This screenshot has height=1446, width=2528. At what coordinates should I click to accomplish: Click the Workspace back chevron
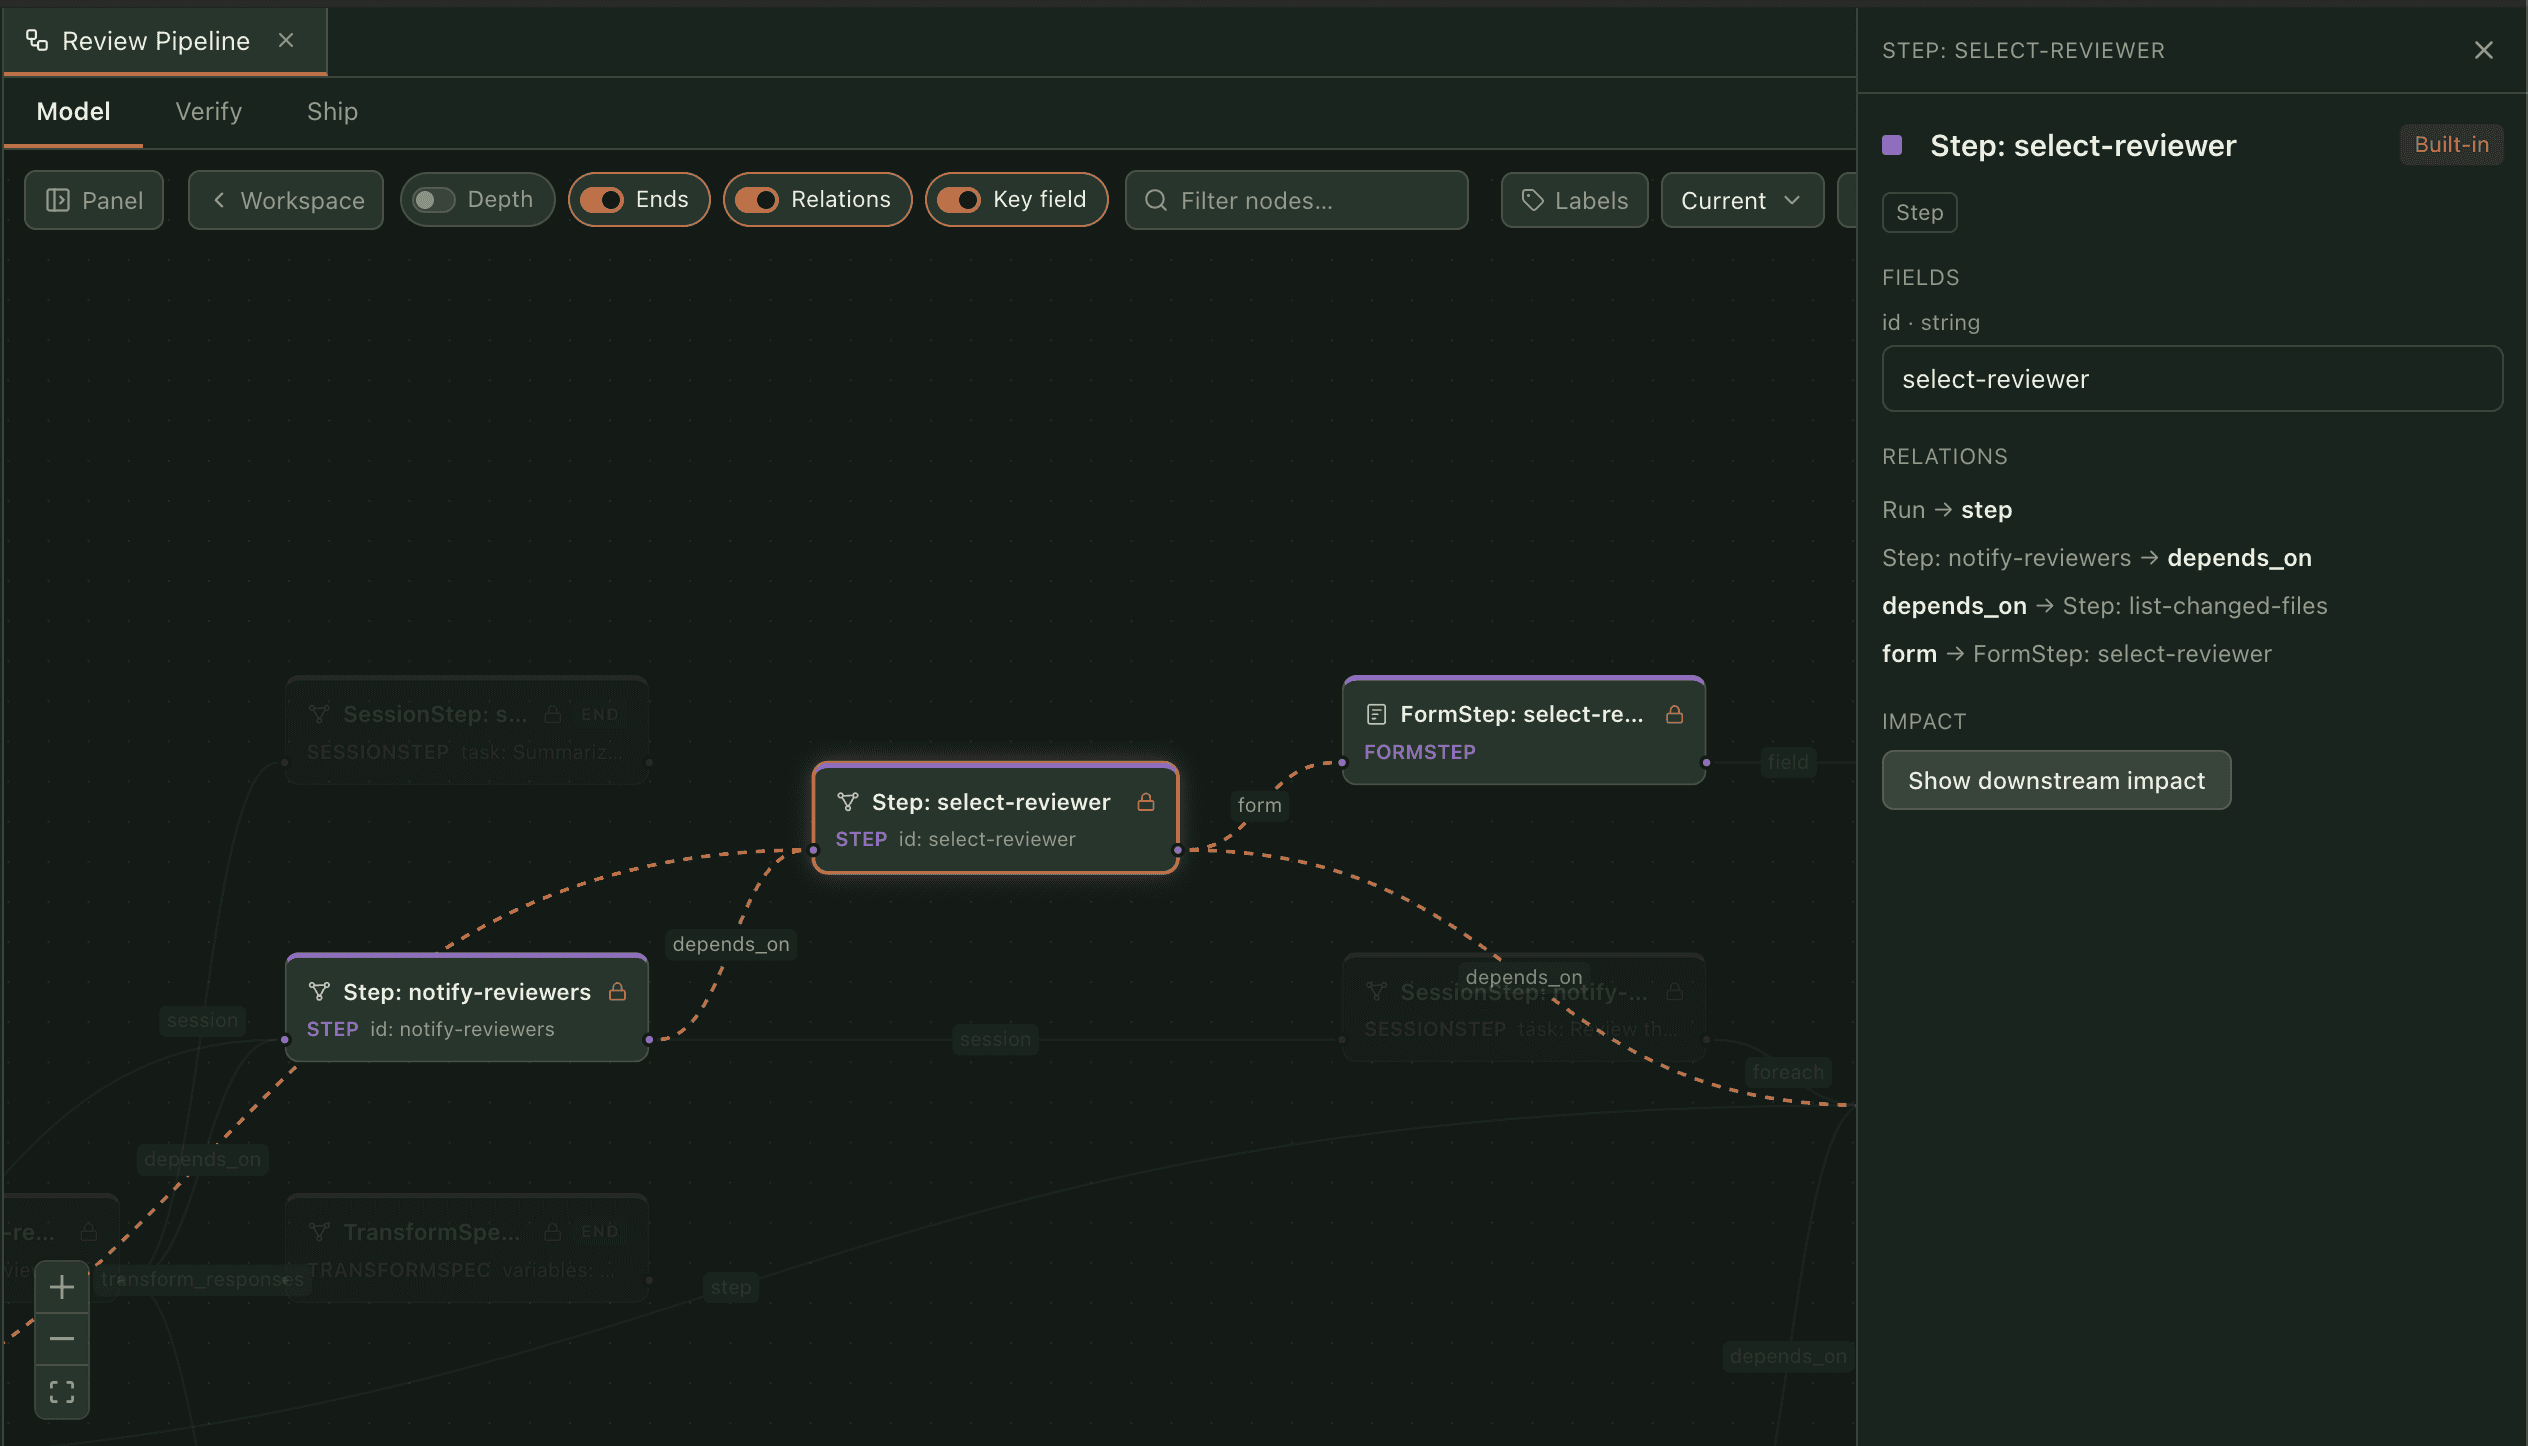coord(218,200)
